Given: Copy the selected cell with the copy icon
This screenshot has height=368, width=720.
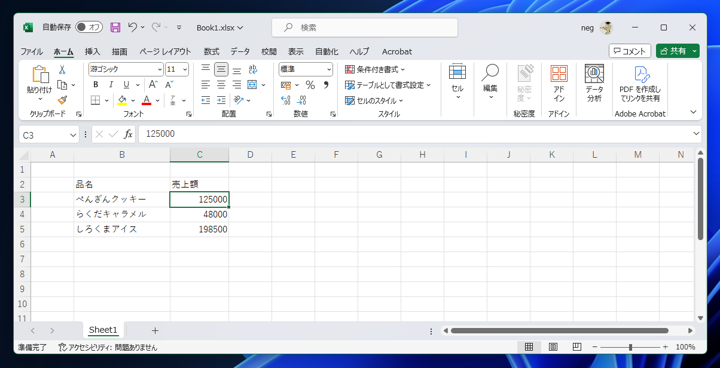Looking at the screenshot, I should pyautogui.click(x=62, y=85).
